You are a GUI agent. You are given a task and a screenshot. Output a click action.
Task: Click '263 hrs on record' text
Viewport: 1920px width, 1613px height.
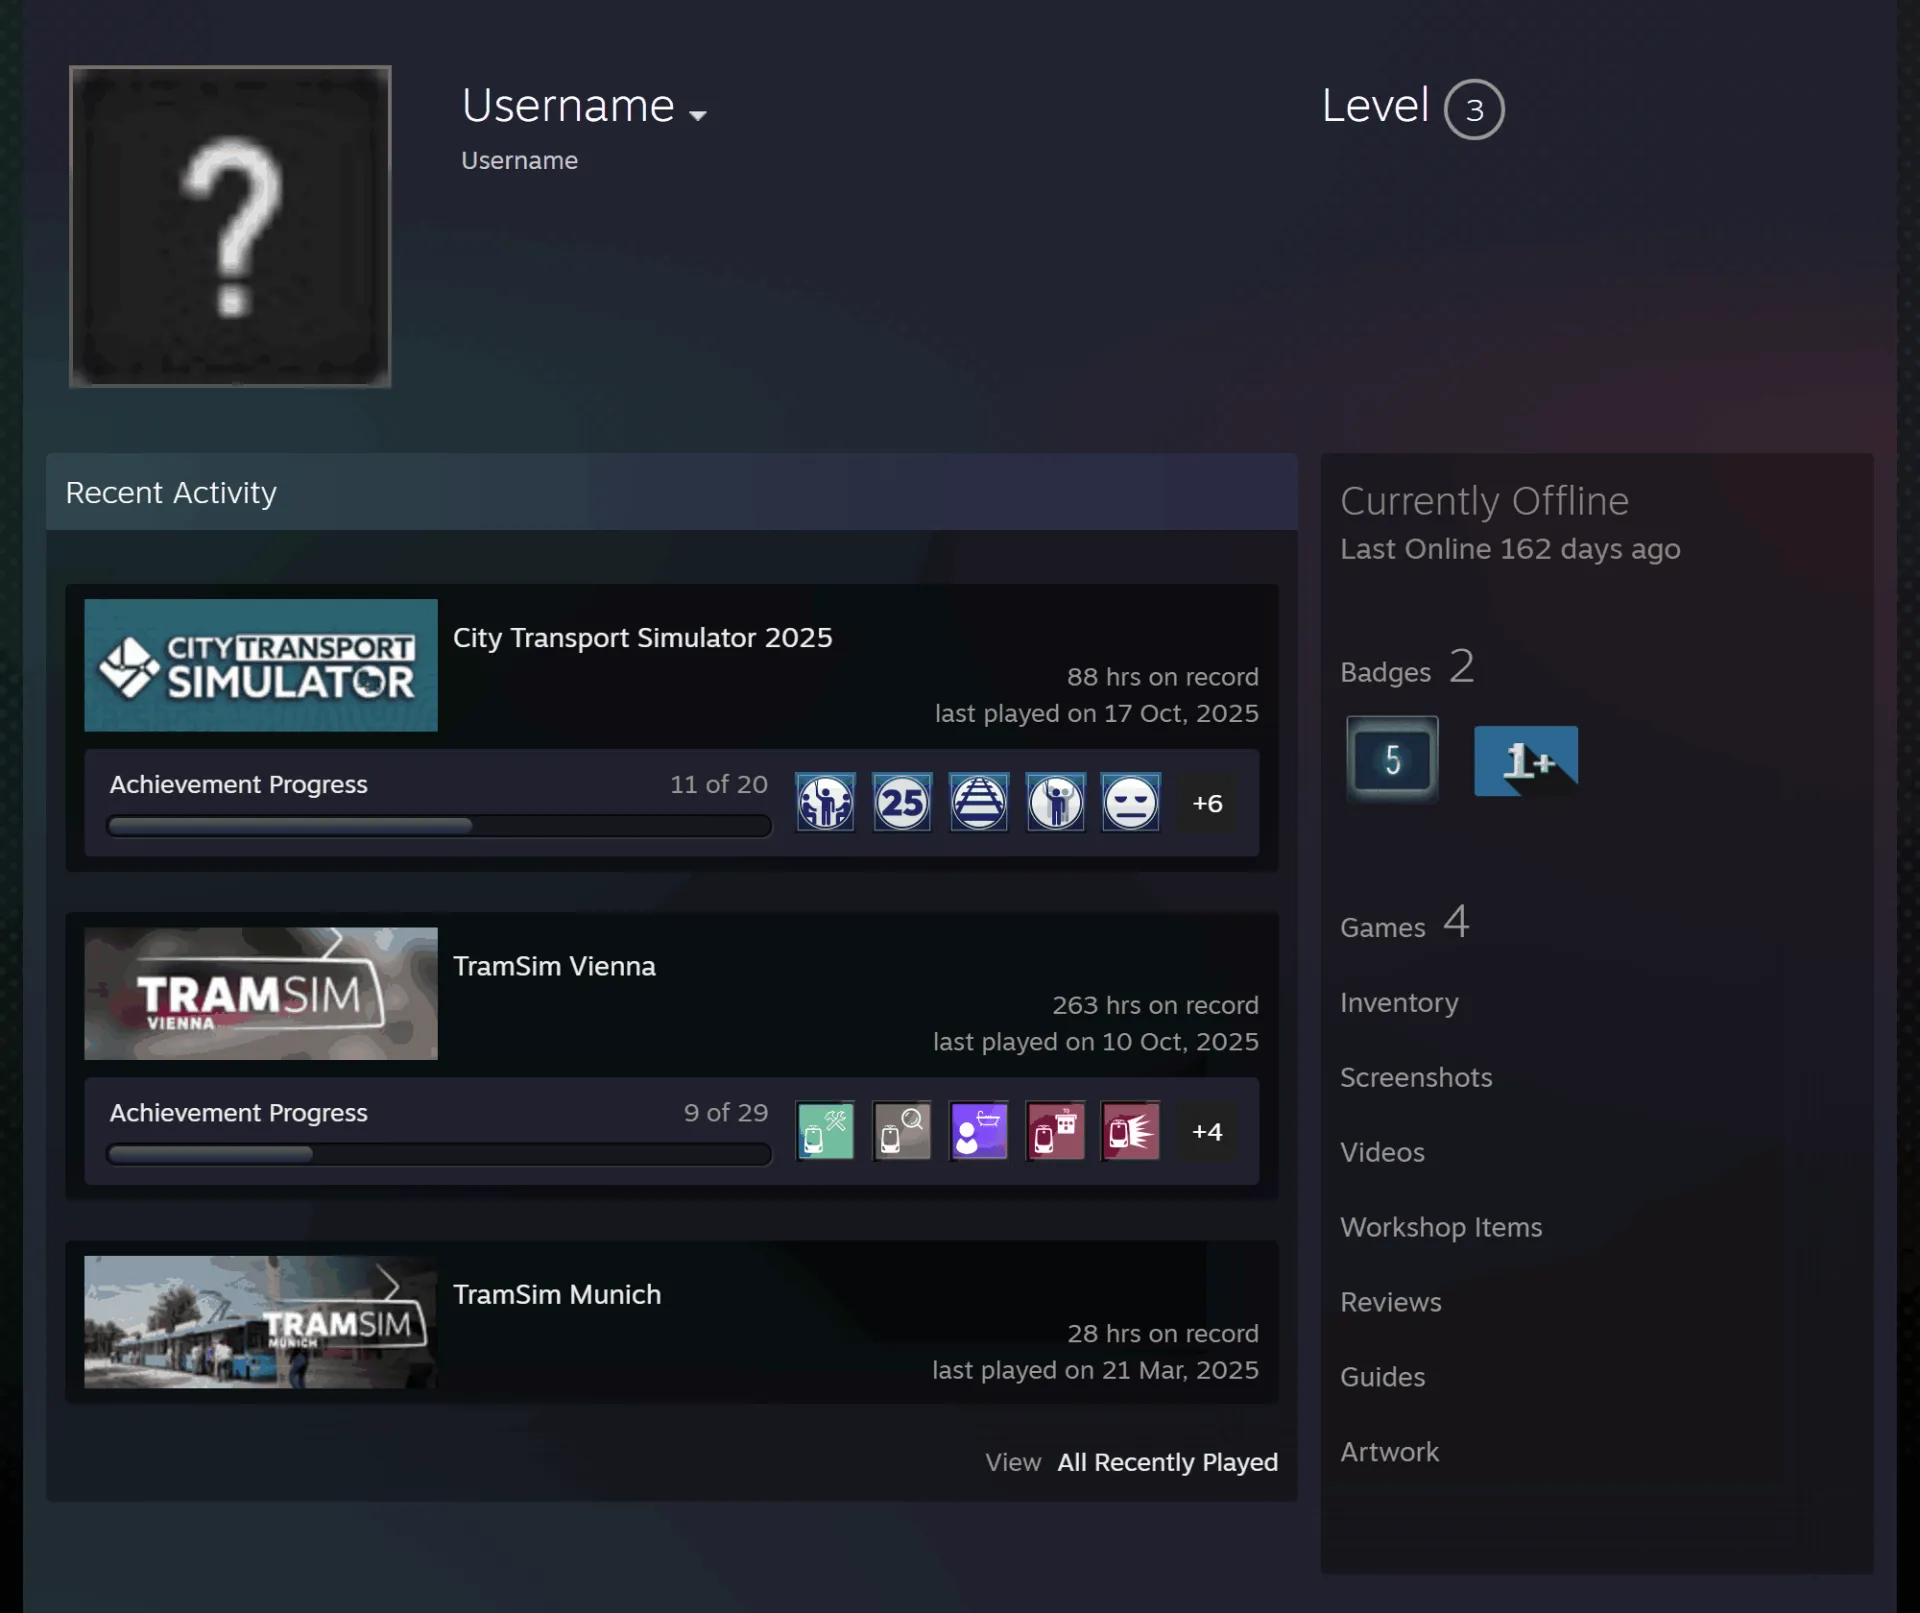pyautogui.click(x=1155, y=1005)
